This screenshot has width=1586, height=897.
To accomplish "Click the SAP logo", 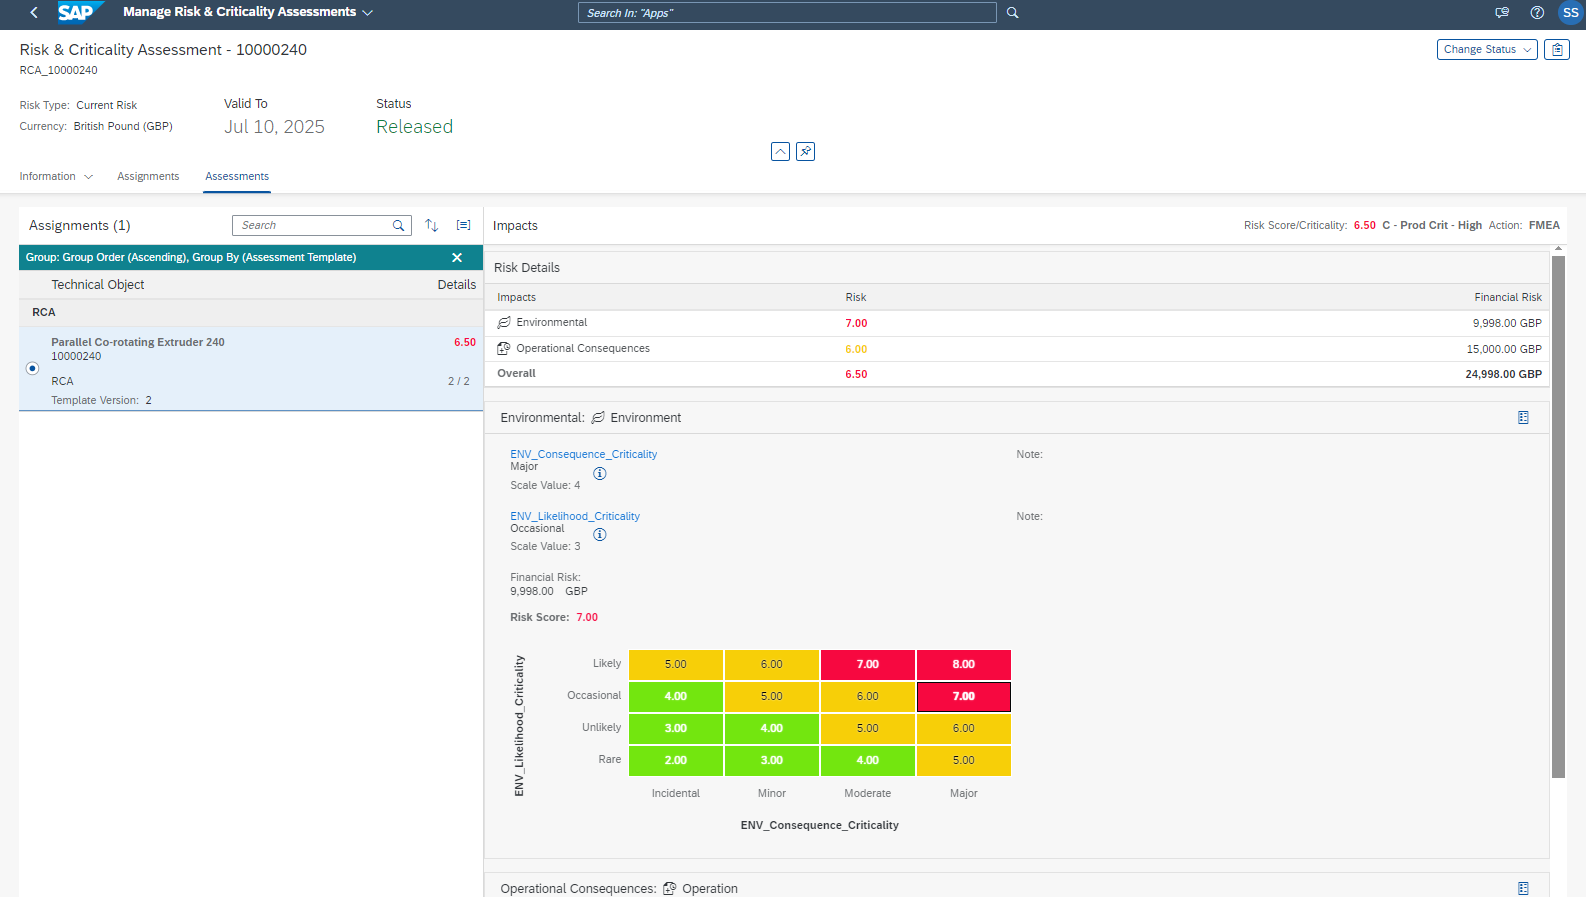I will pyautogui.click(x=79, y=12).
